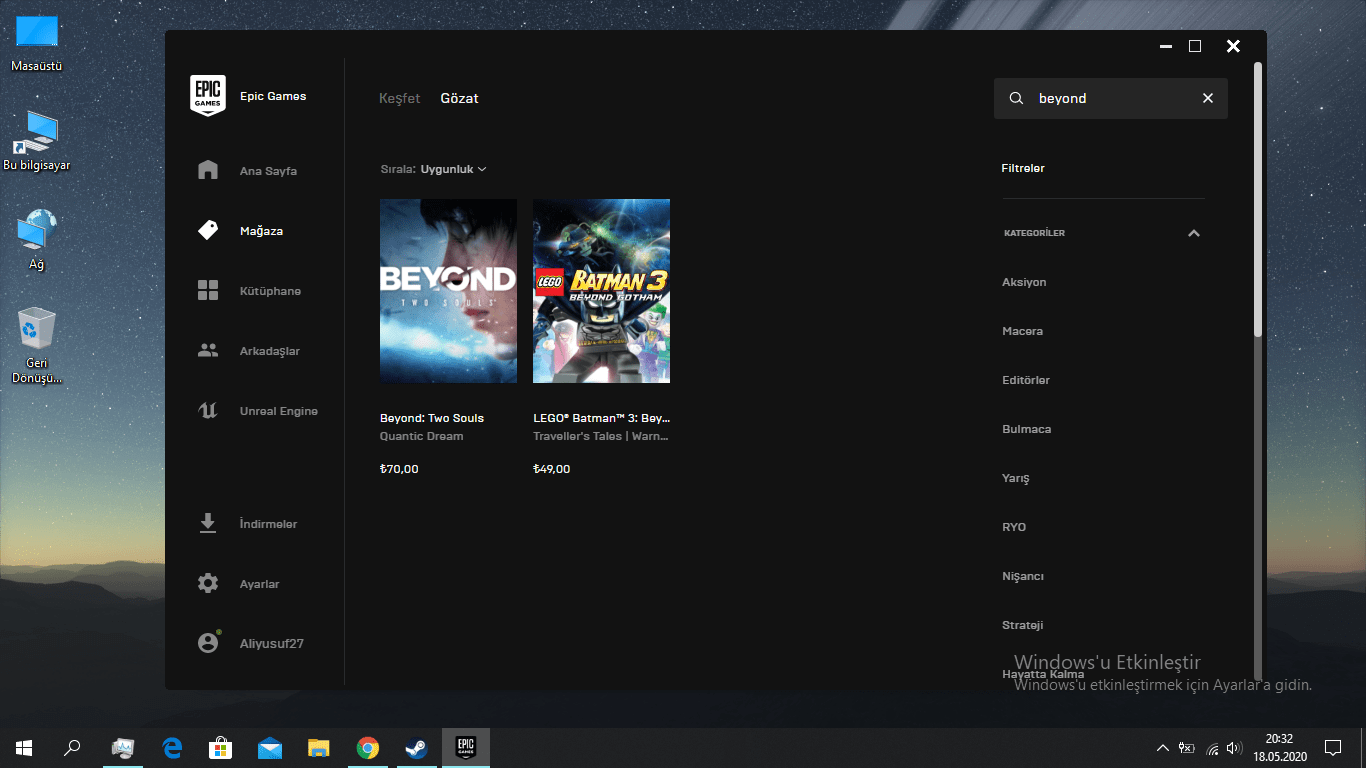
Task: Clear the search text with X
Action: (1207, 98)
